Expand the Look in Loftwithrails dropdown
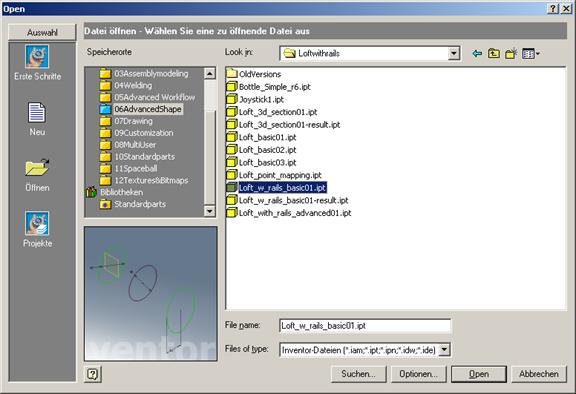 tap(454, 54)
